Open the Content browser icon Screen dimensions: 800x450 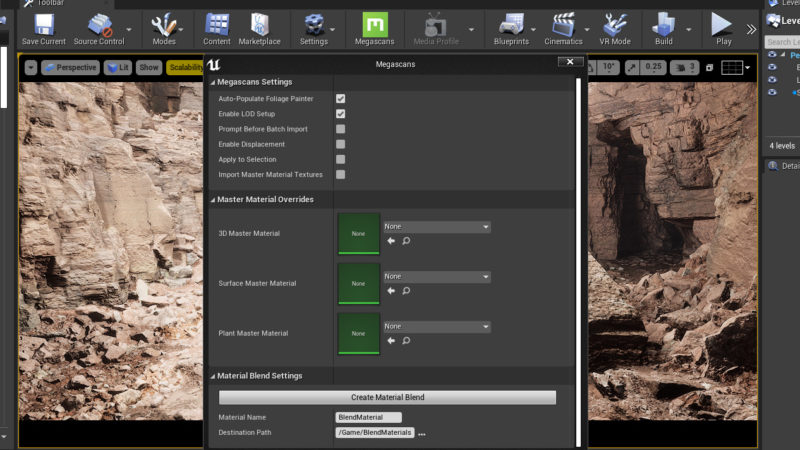(x=217, y=29)
